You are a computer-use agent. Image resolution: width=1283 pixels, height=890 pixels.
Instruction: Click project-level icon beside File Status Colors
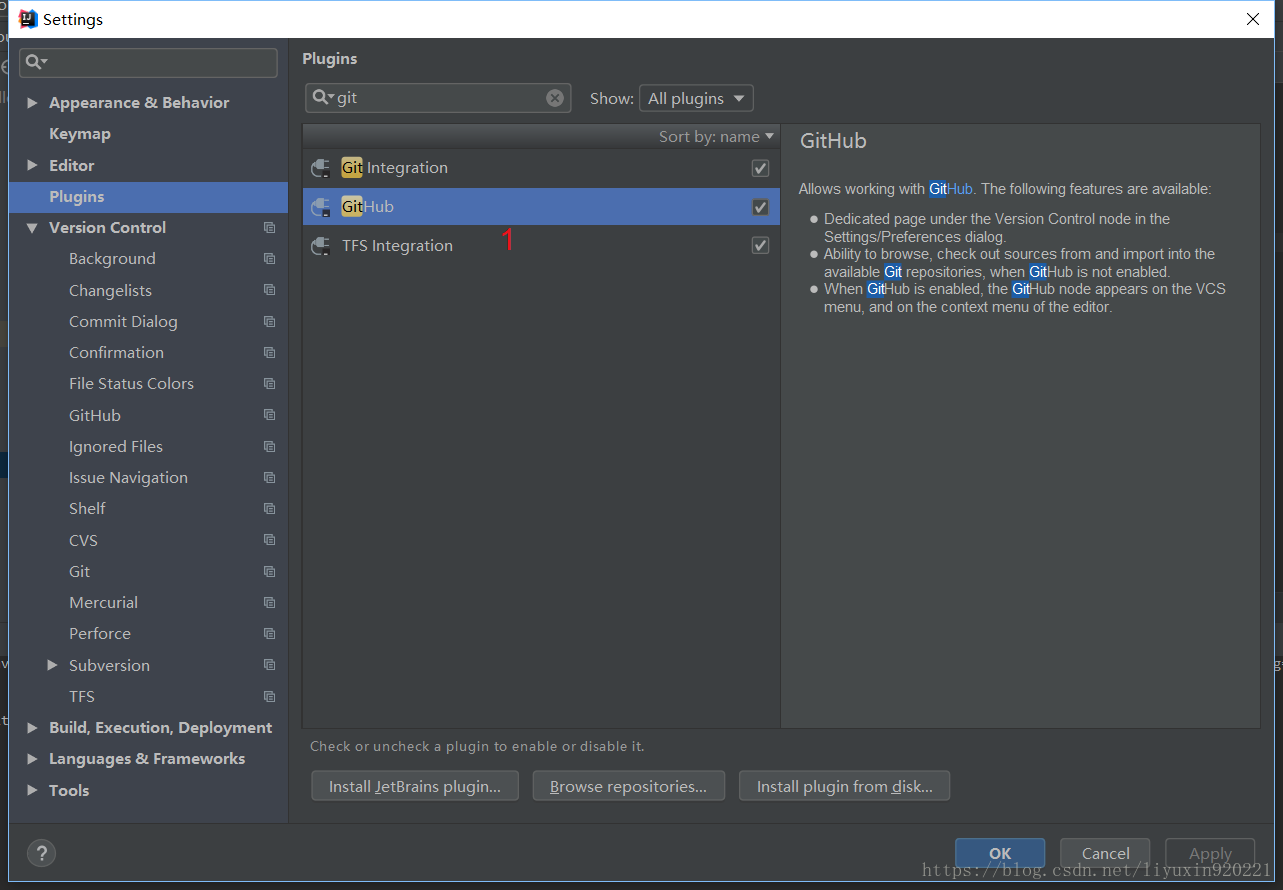click(x=269, y=384)
